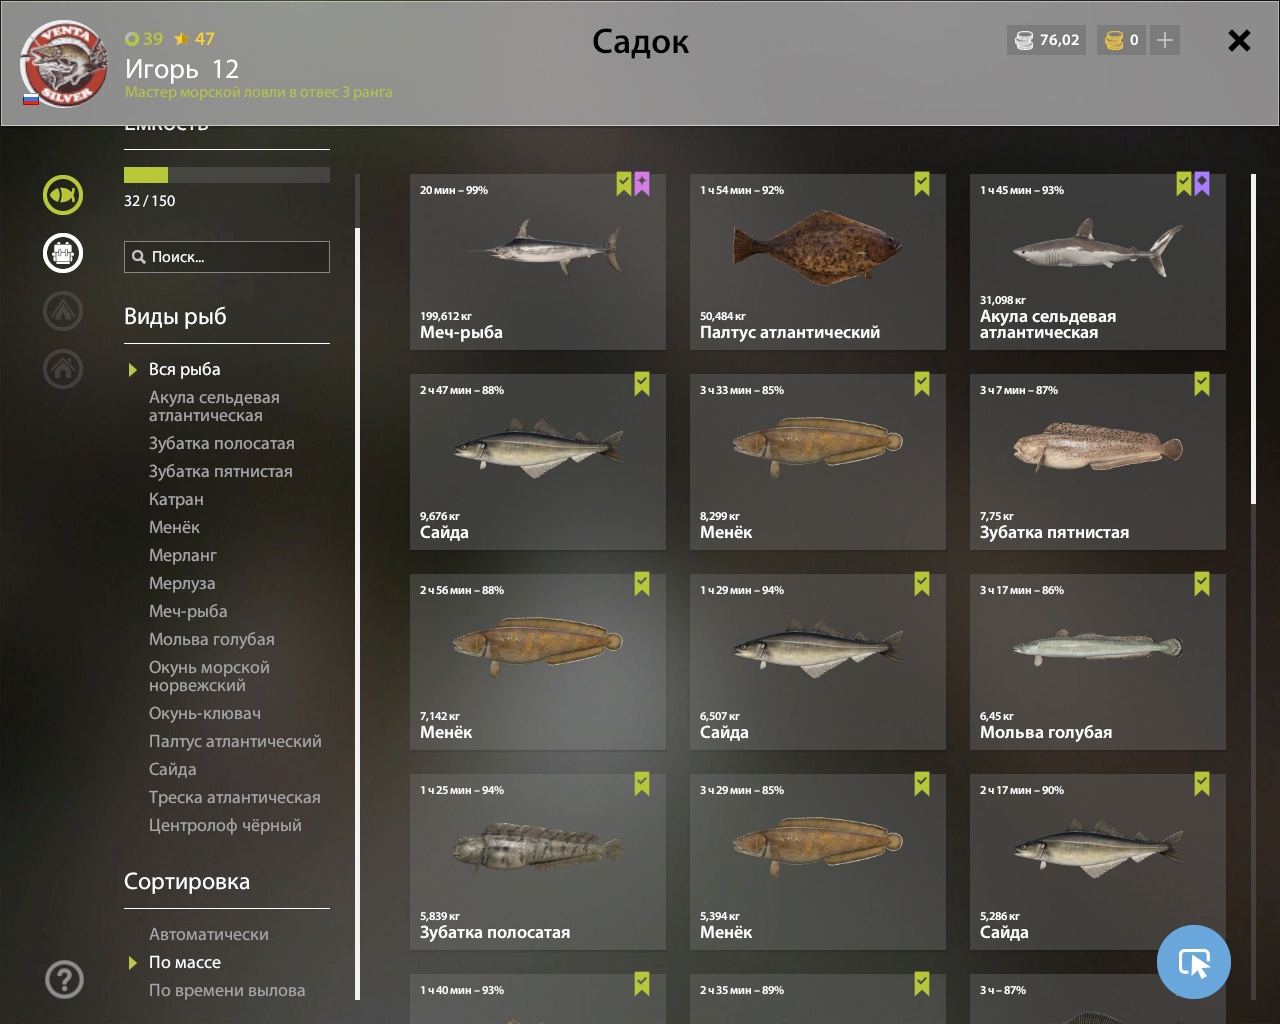Click the Поиск search field
The width and height of the screenshot is (1280, 1024).
click(x=227, y=257)
